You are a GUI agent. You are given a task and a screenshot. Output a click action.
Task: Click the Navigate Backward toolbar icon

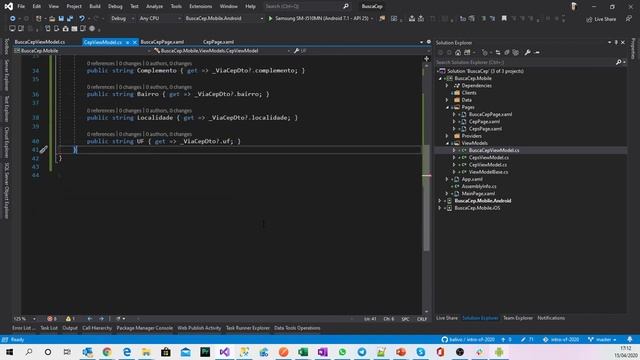coord(13,18)
